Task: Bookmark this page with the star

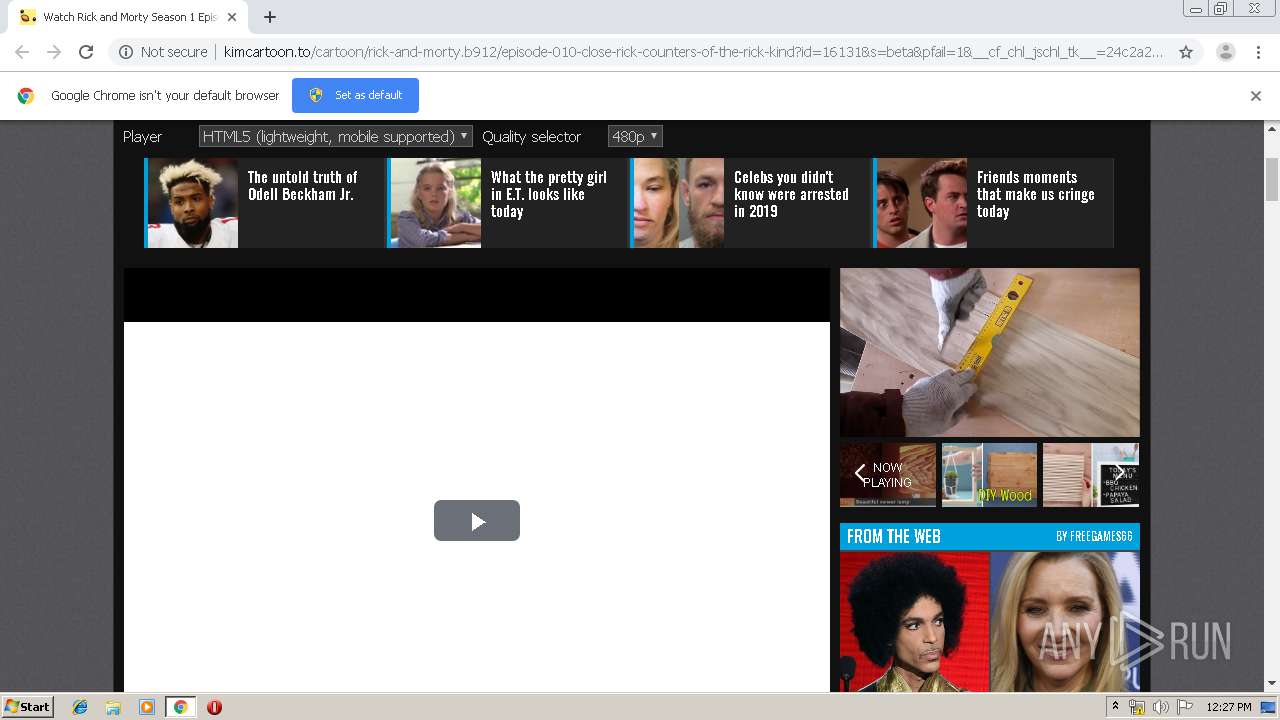Action: 1186,52
